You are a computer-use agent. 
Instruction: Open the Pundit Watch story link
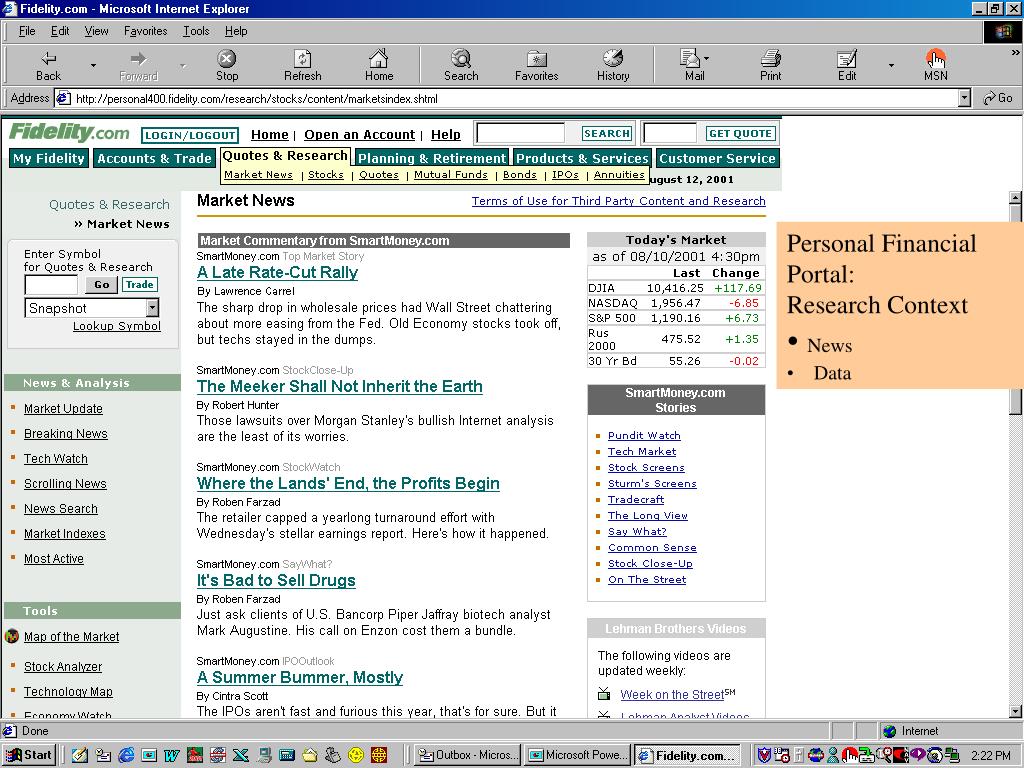(x=644, y=436)
